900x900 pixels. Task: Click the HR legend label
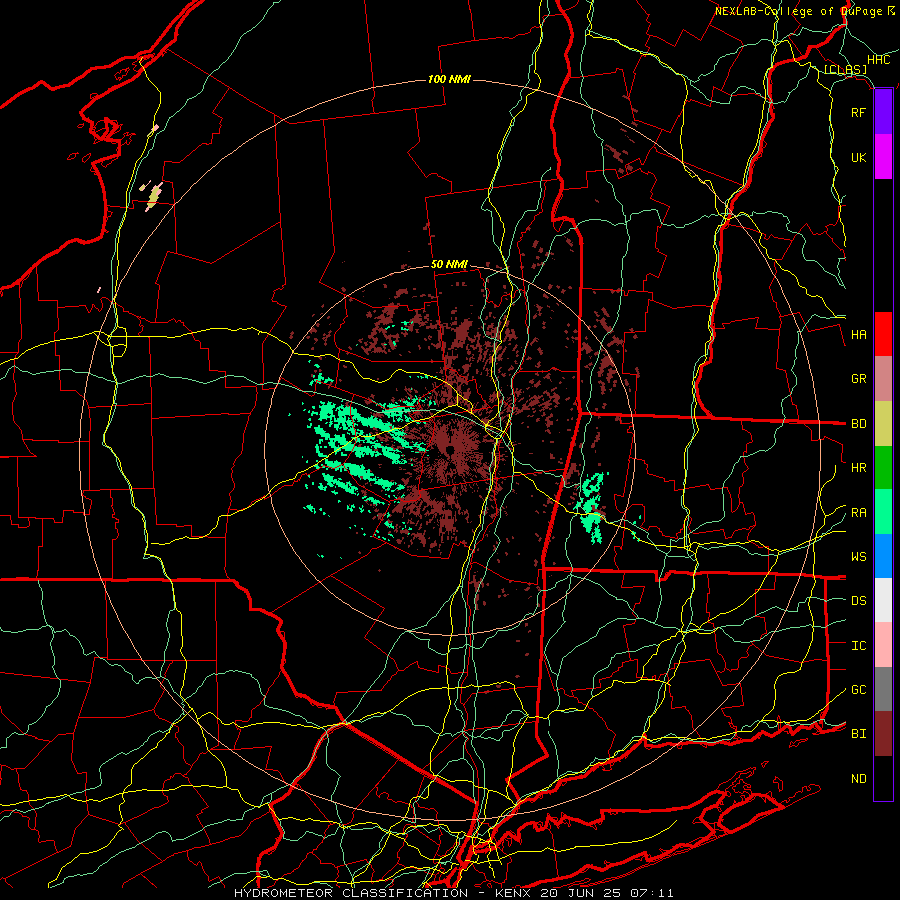pos(858,468)
